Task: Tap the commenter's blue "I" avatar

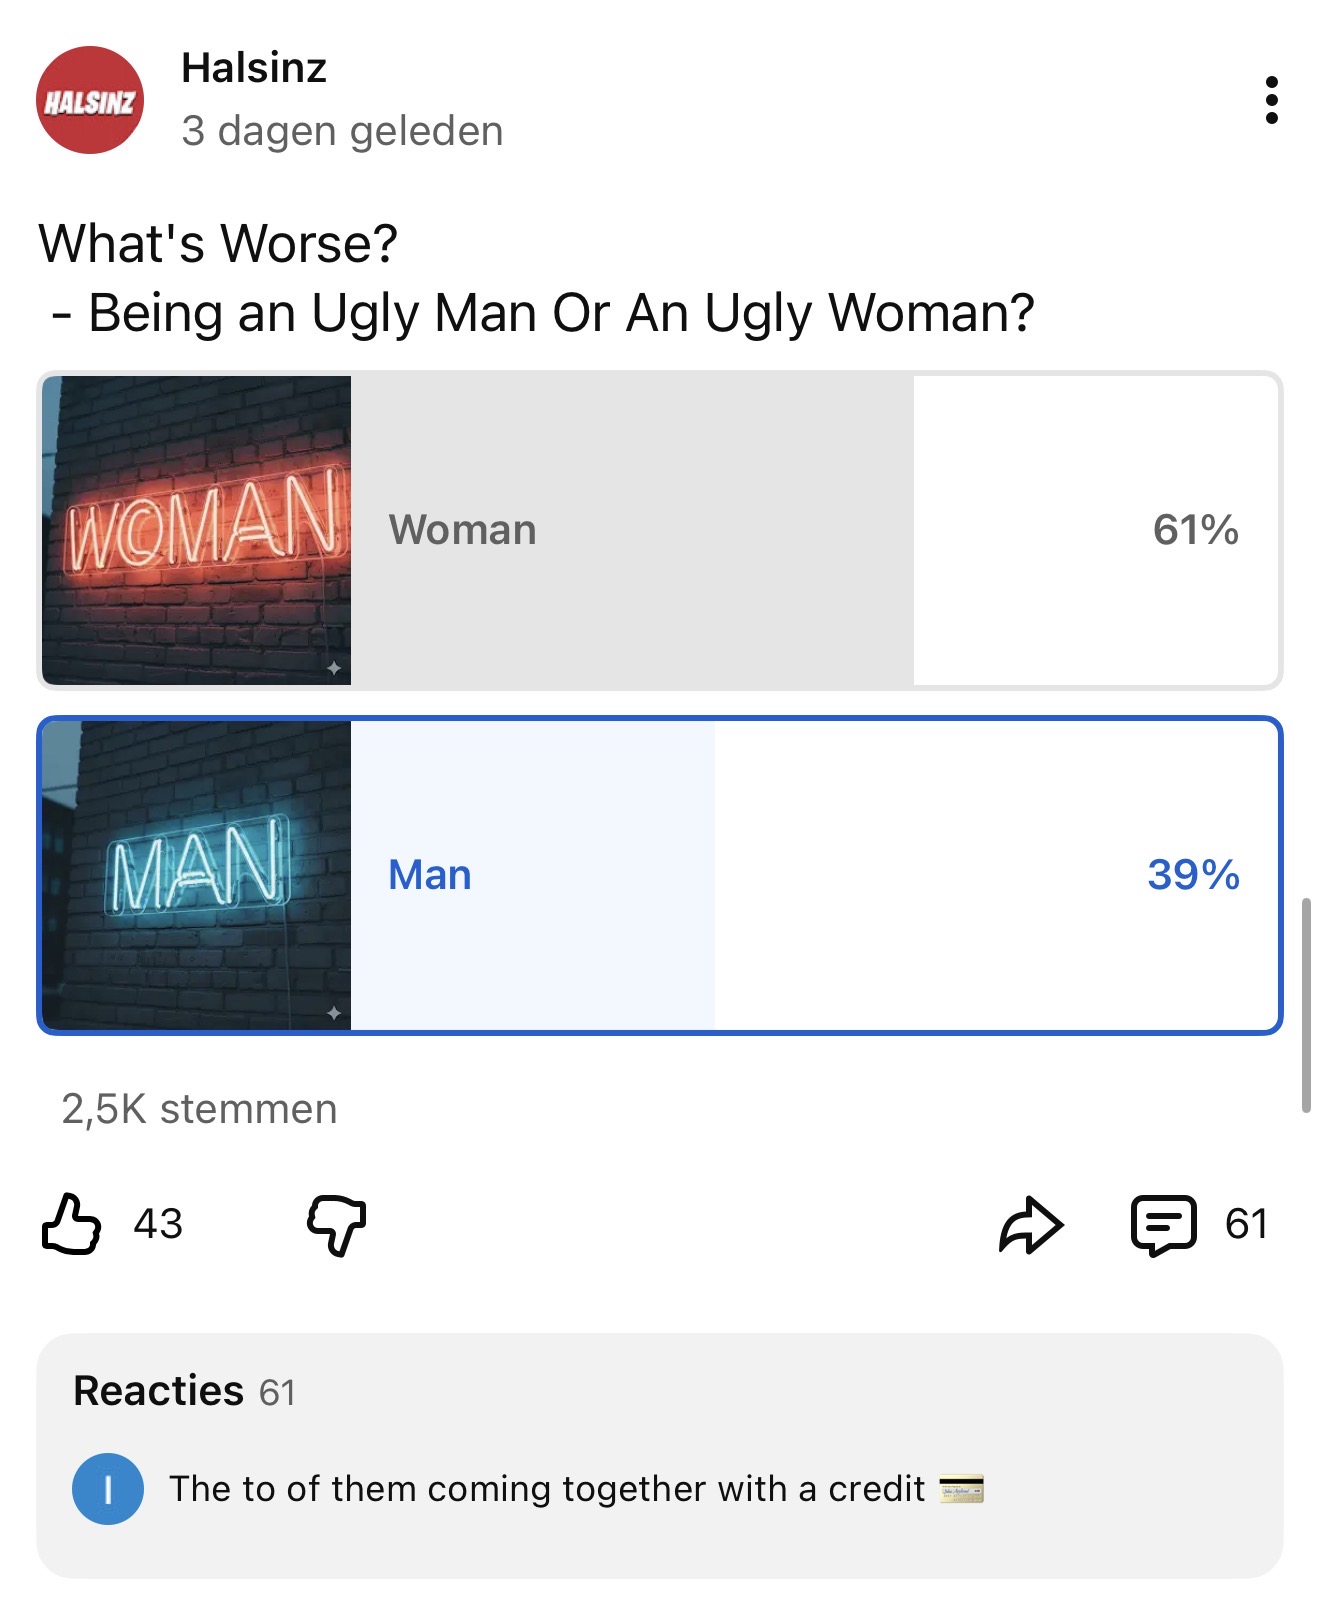Action: click(108, 1488)
